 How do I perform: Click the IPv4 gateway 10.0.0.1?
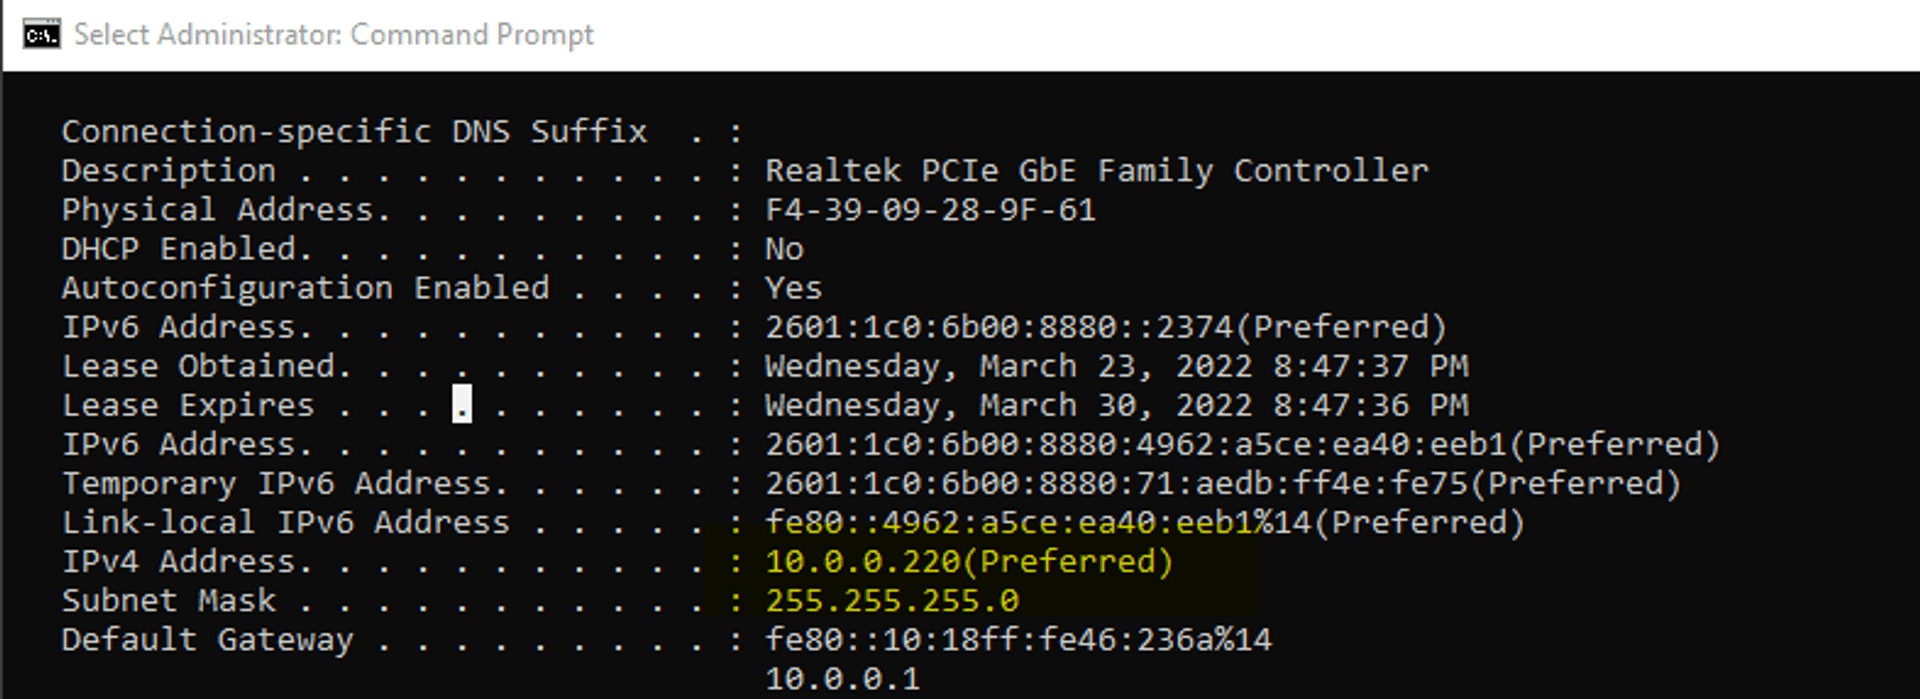pyautogui.click(x=842, y=679)
